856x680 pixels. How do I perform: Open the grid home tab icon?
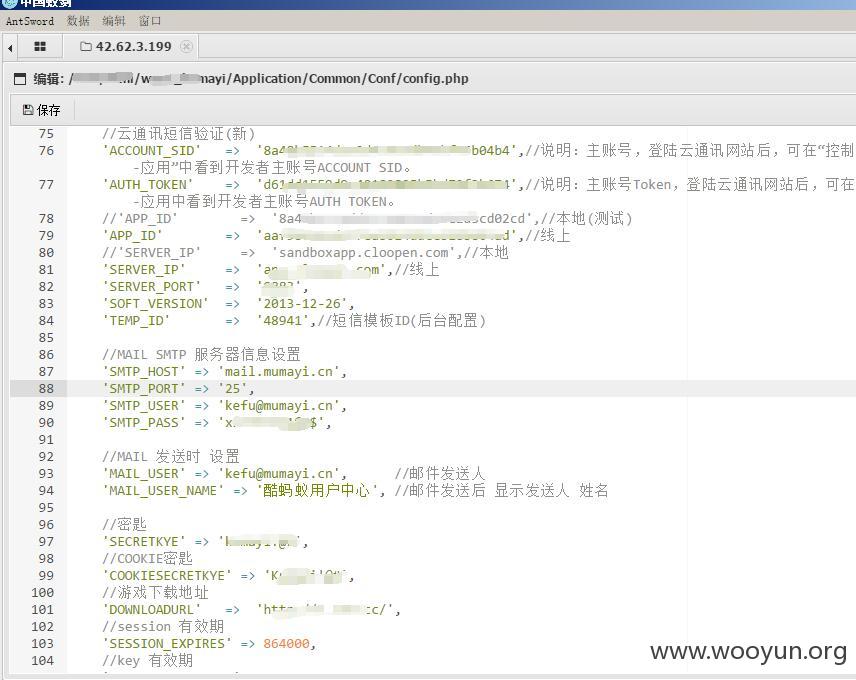click(40, 46)
